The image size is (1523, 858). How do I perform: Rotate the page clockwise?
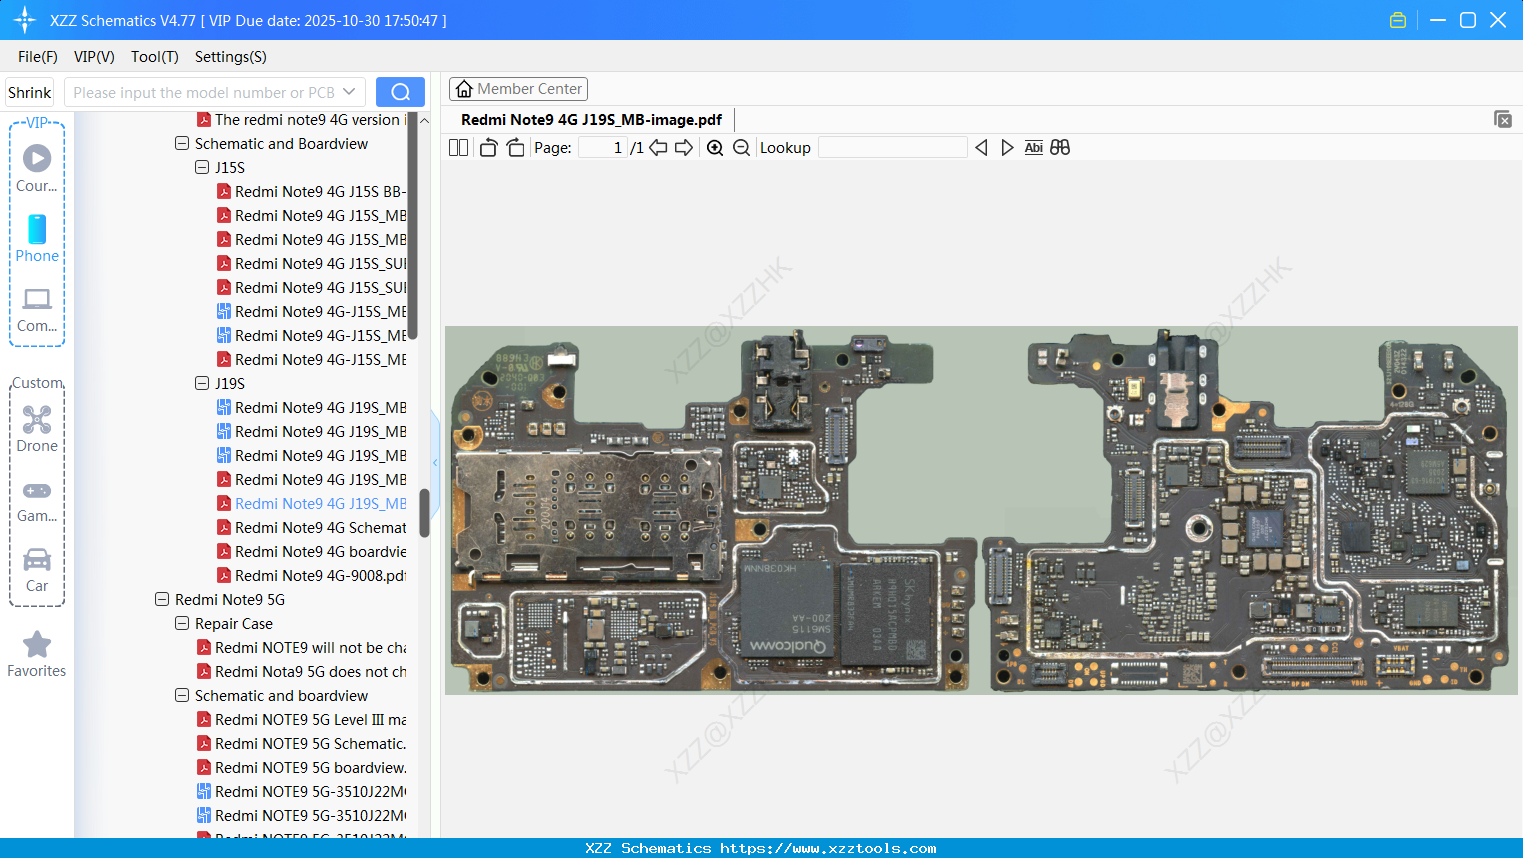(x=515, y=148)
